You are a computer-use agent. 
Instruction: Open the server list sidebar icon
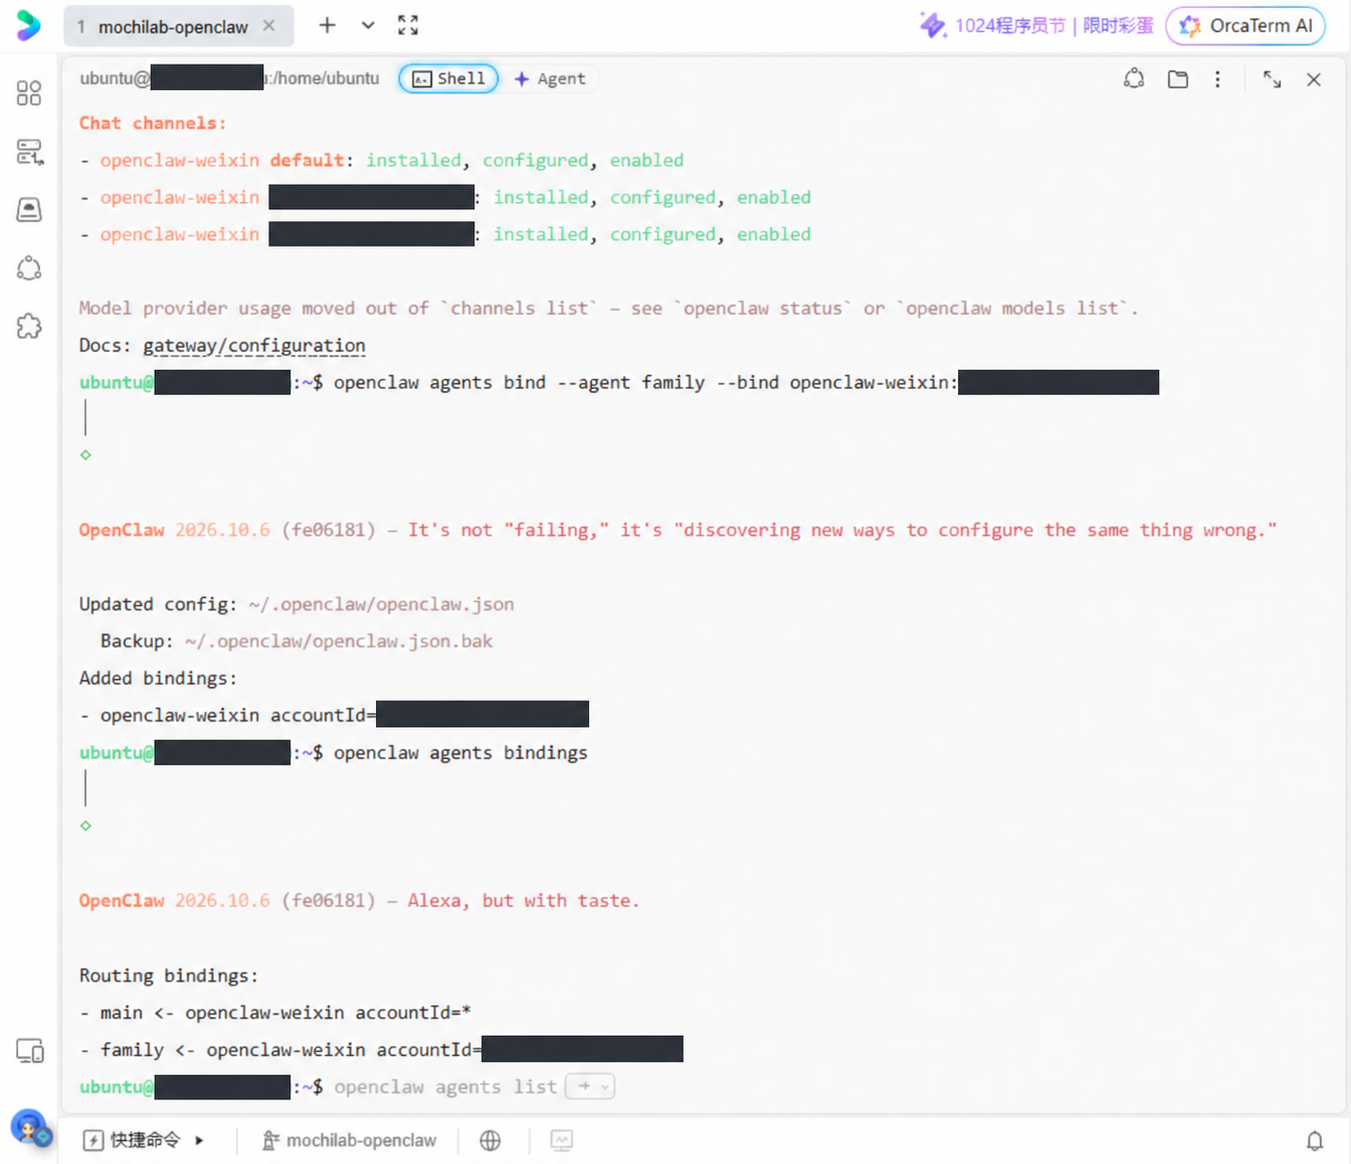[29, 152]
